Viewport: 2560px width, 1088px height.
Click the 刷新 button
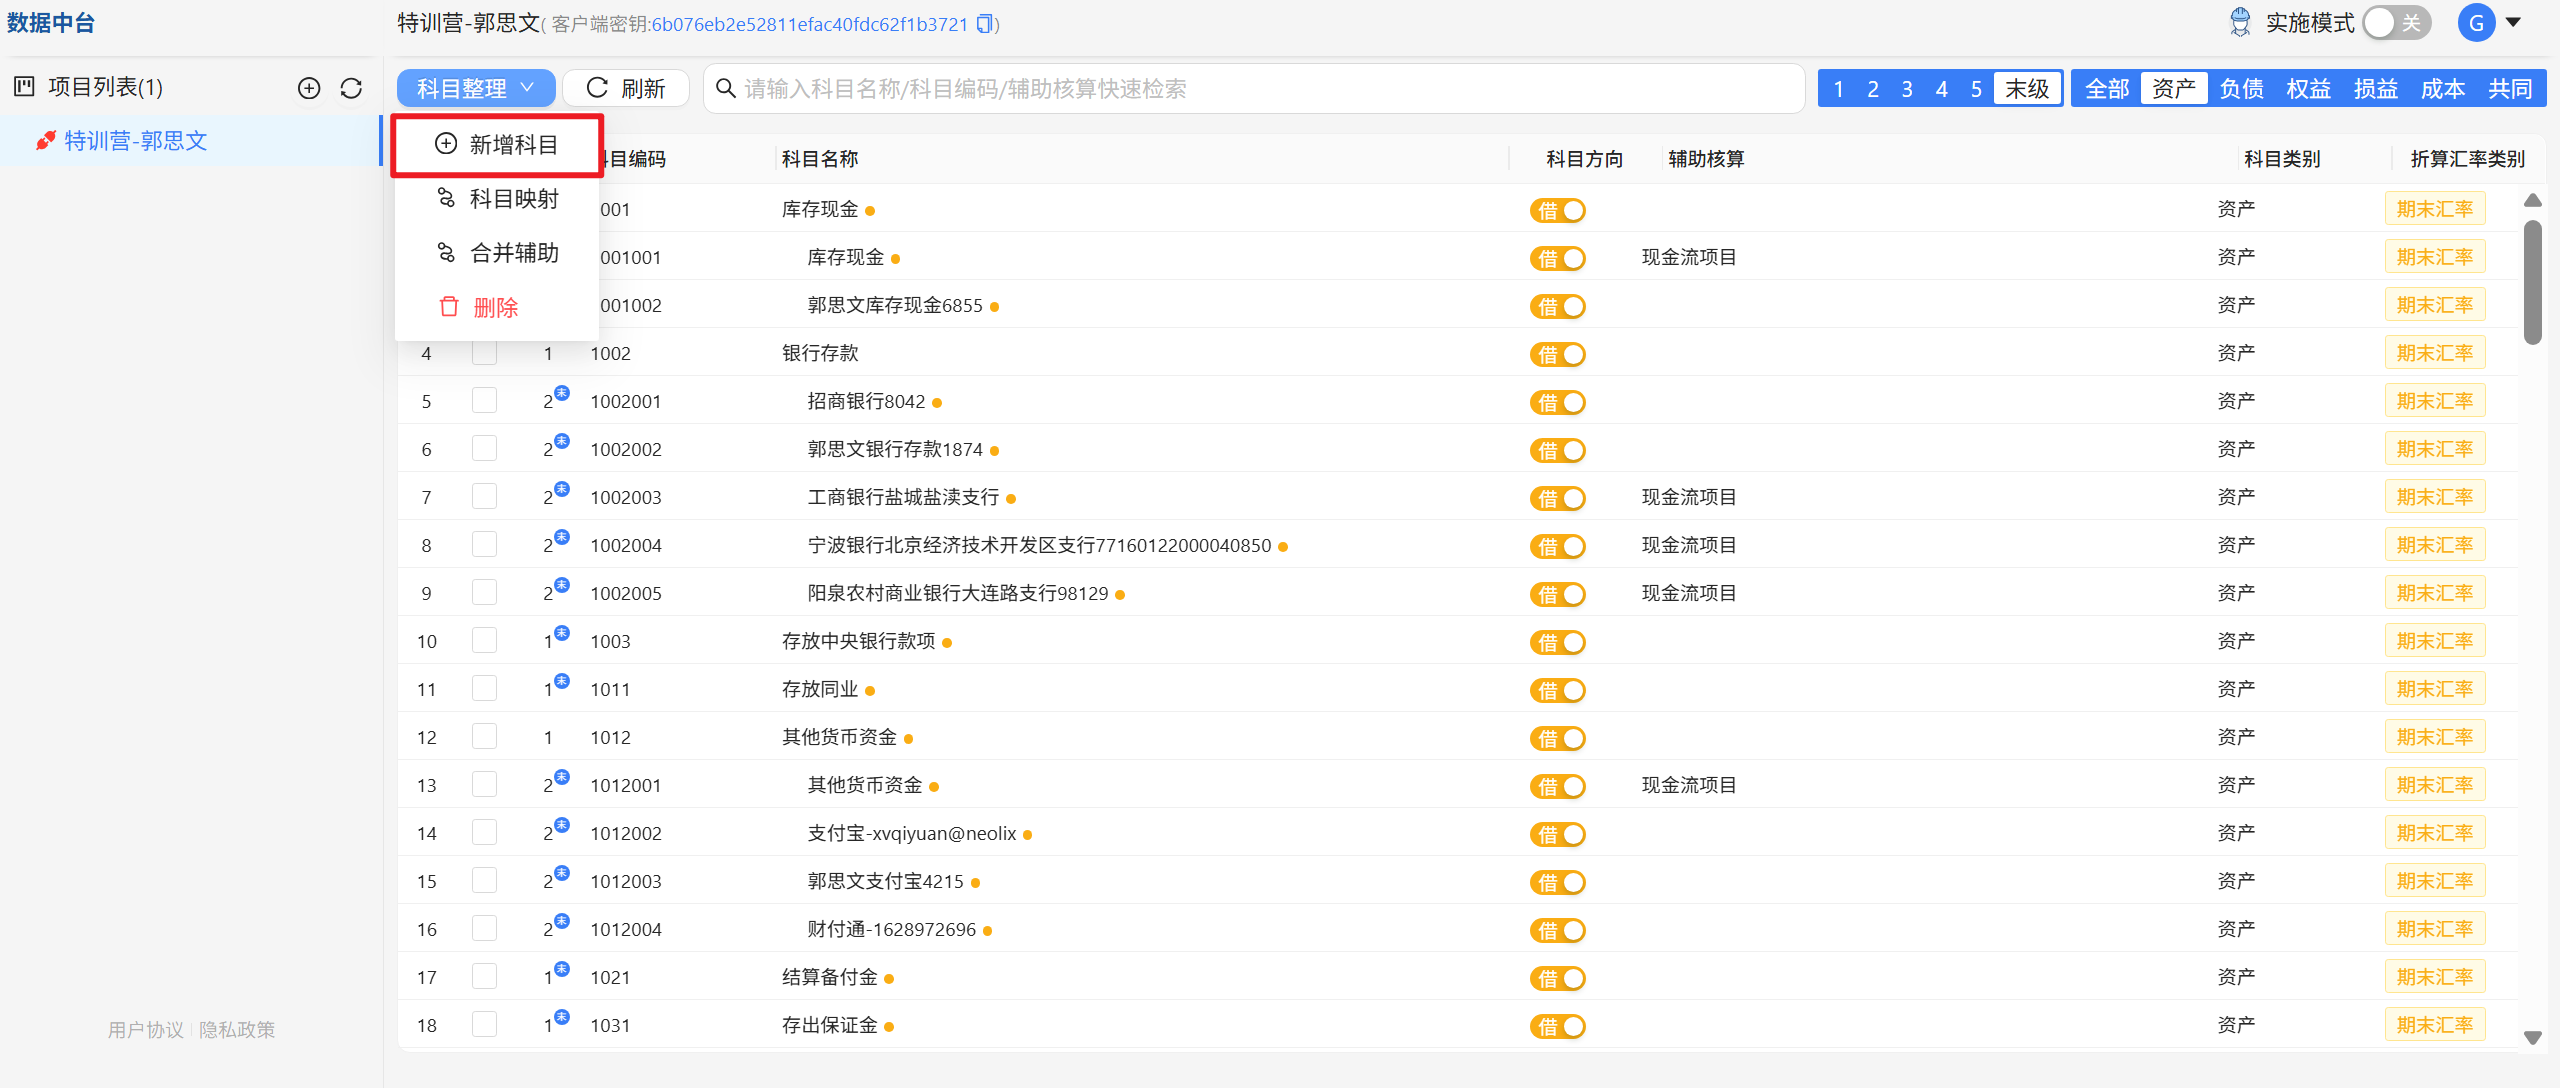pyautogui.click(x=626, y=88)
